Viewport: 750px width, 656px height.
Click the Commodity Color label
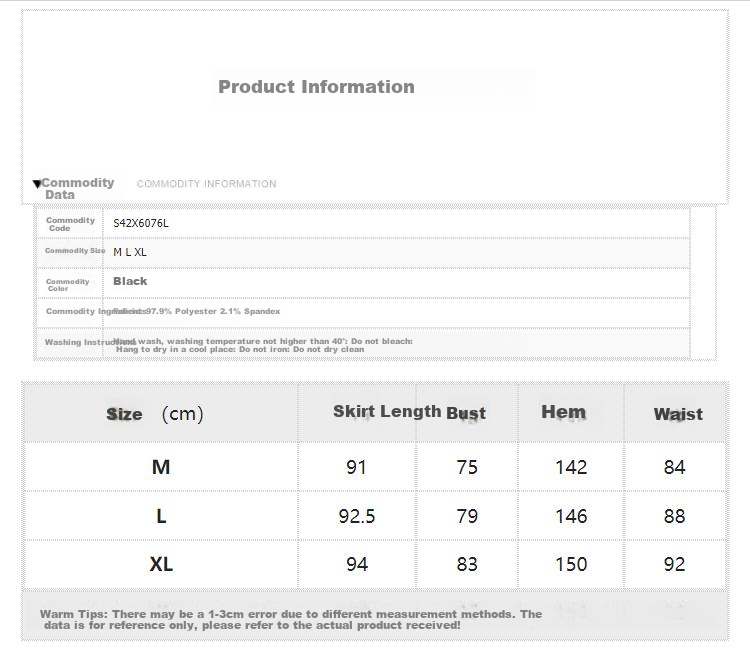pos(67,285)
